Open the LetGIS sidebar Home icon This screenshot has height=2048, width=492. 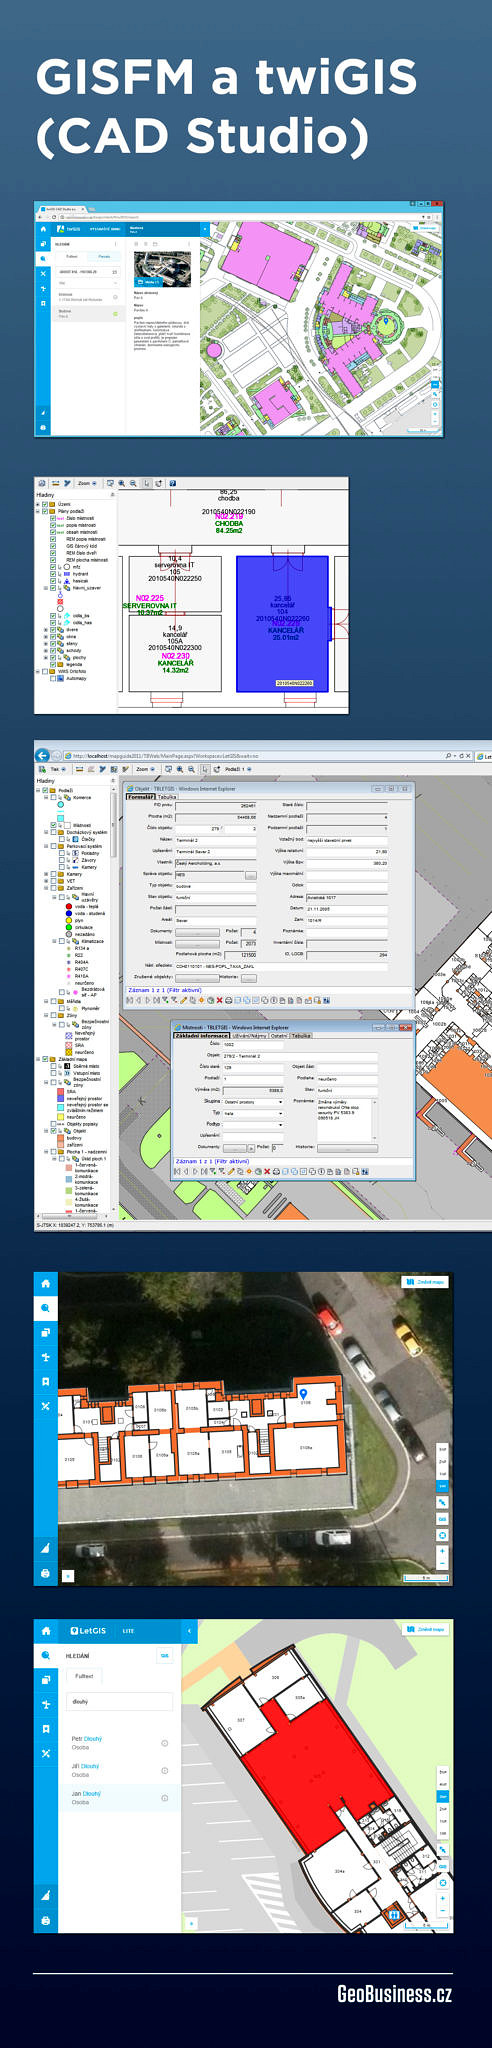click(x=46, y=1631)
